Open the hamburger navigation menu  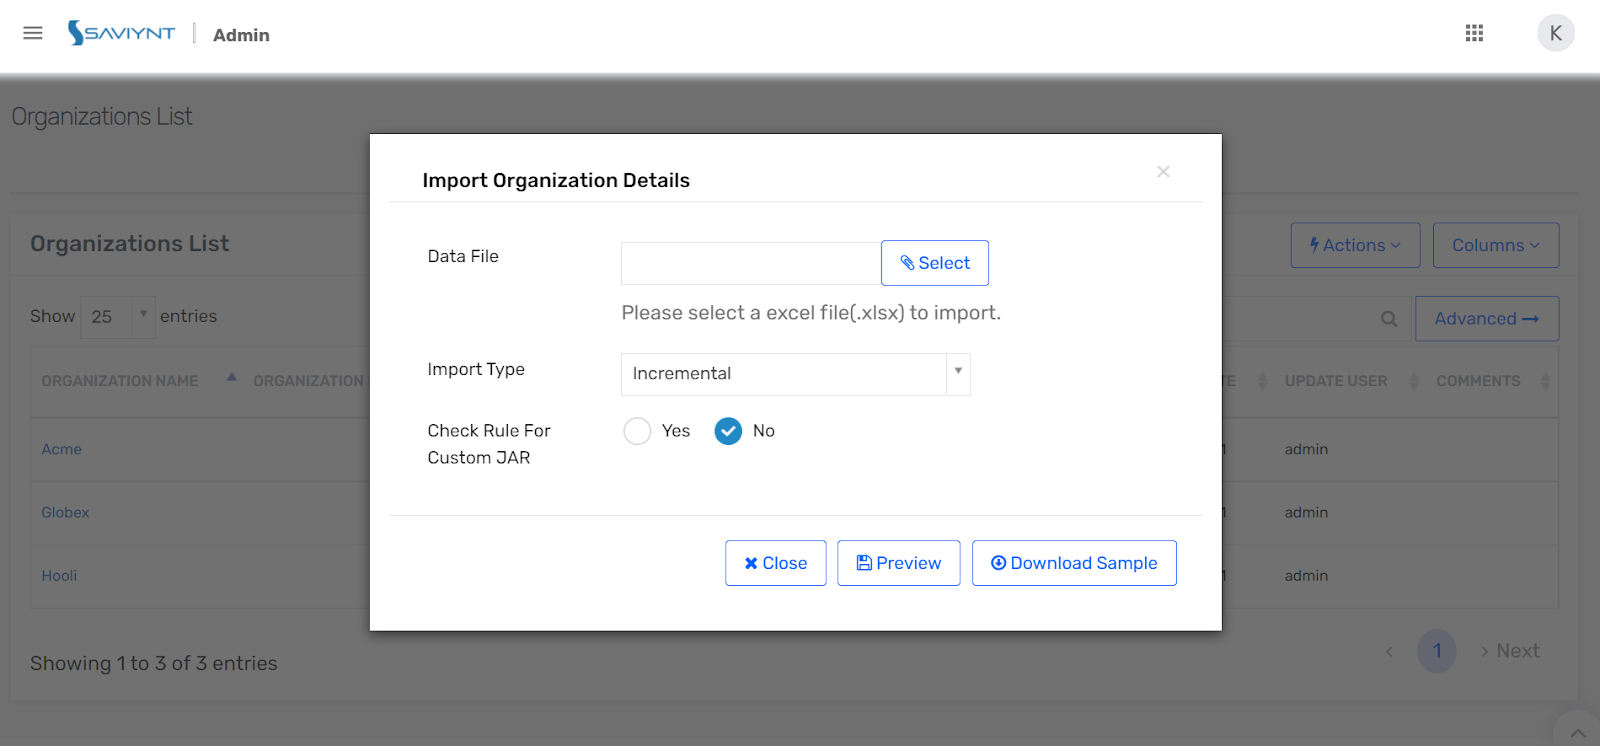[x=33, y=33]
